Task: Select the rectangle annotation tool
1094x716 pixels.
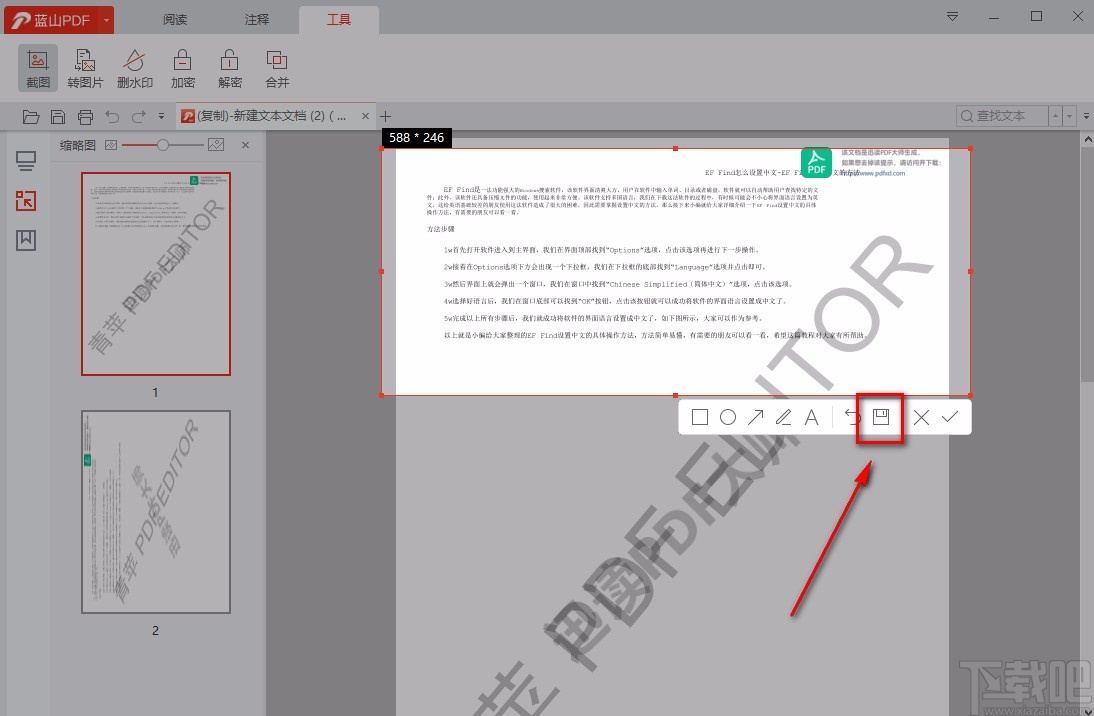Action: pyautogui.click(x=700, y=417)
